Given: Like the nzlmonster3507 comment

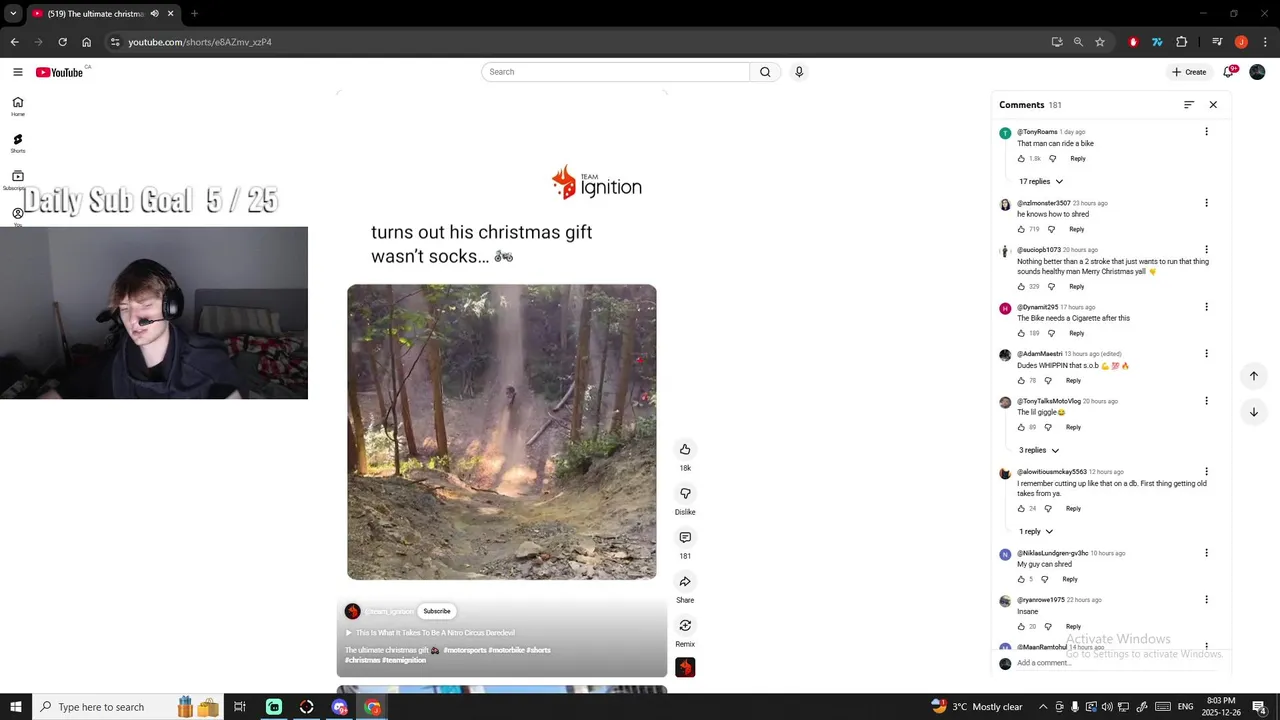Looking at the screenshot, I should point(1021,229).
